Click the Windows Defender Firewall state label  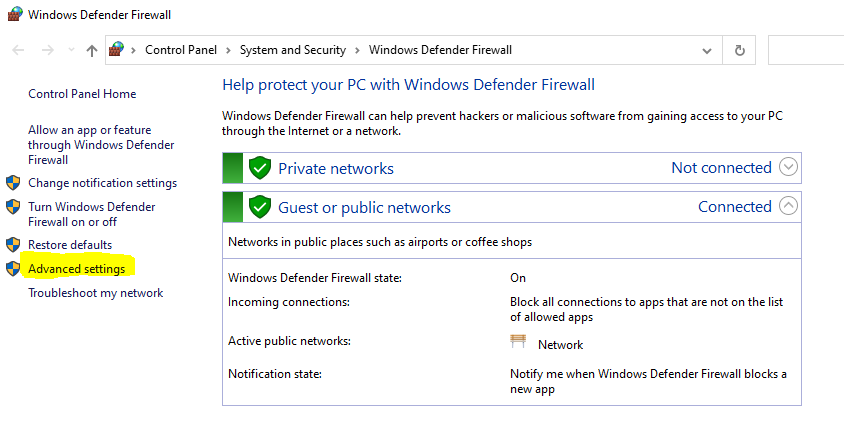pos(315,278)
